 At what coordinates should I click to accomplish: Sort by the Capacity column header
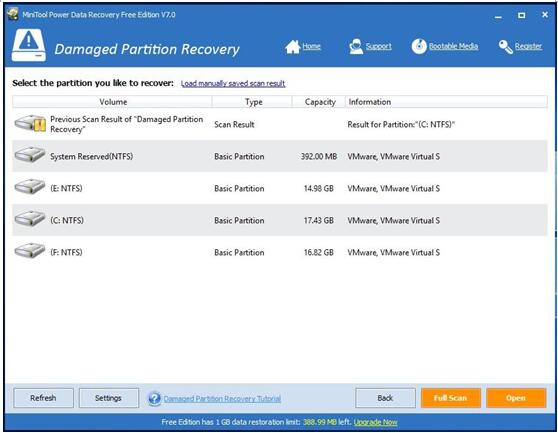tap(319, 102)
